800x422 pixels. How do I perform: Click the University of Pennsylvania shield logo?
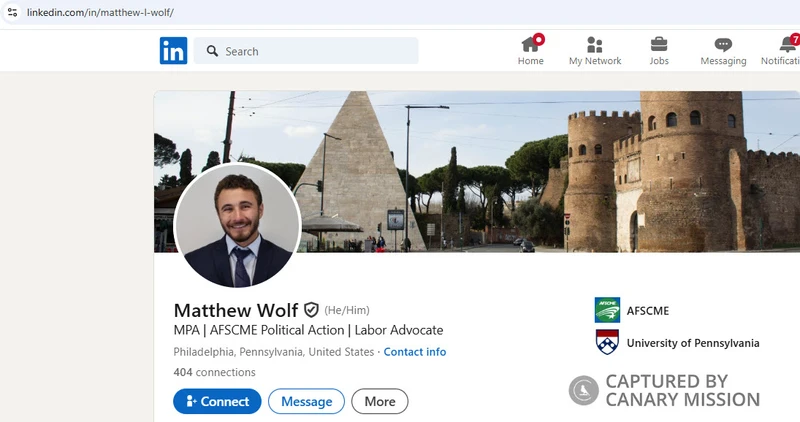607,343
